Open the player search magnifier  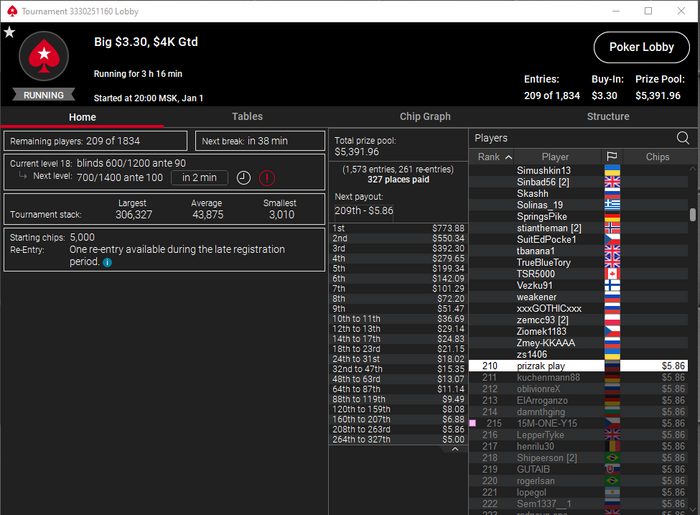pyautogui.click(x=683, y=138)
